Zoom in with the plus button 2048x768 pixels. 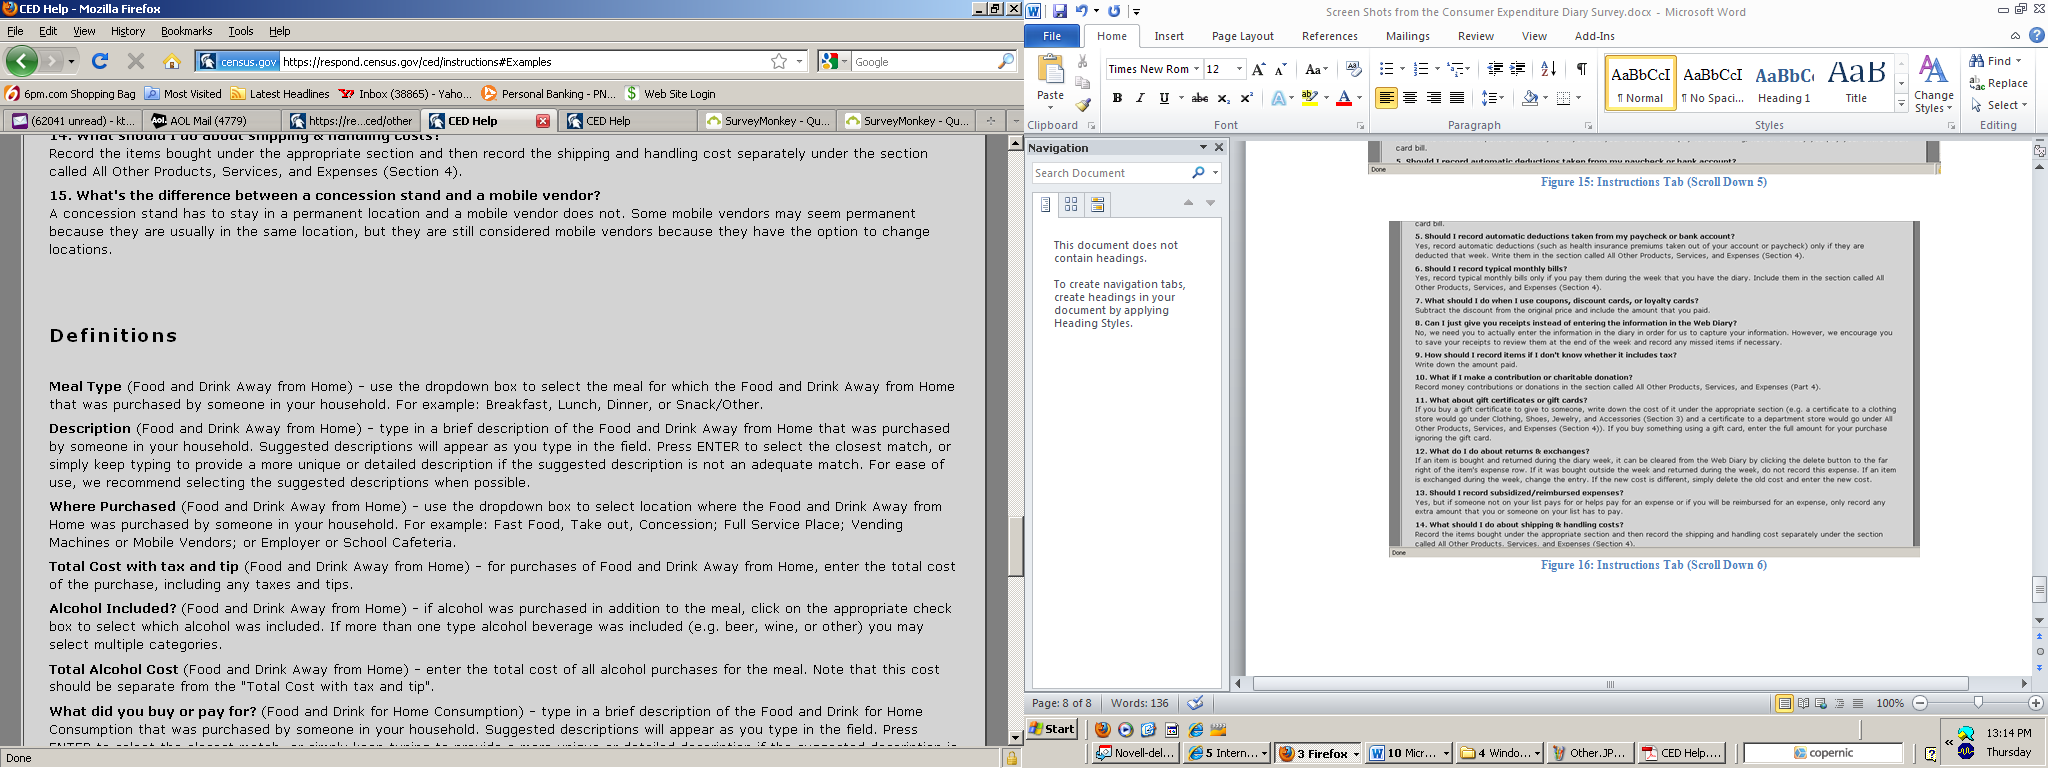(2035, 703)
